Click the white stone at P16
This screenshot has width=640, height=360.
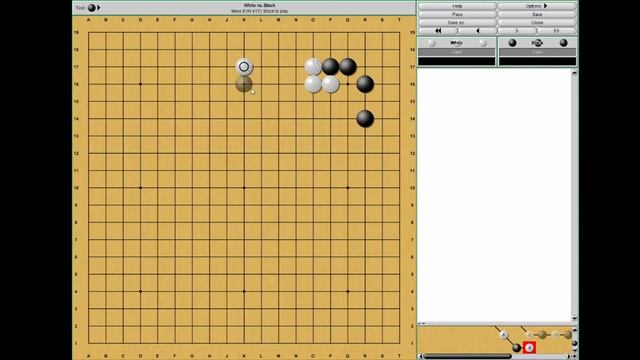click(331, 84)
